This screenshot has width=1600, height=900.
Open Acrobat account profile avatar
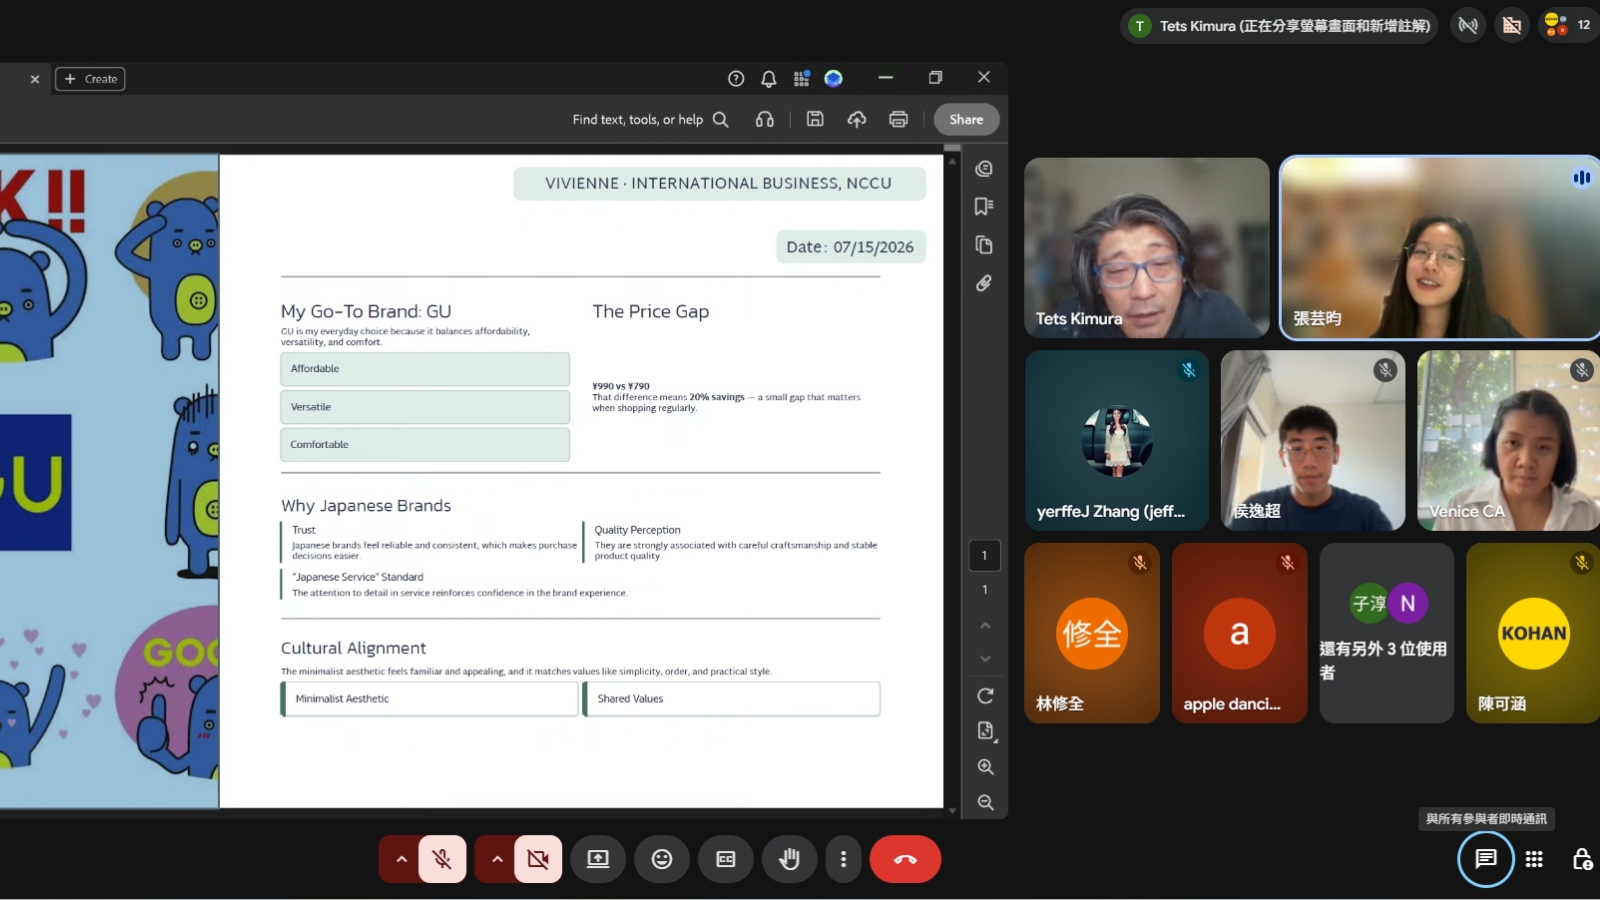(x=833, y=78)
